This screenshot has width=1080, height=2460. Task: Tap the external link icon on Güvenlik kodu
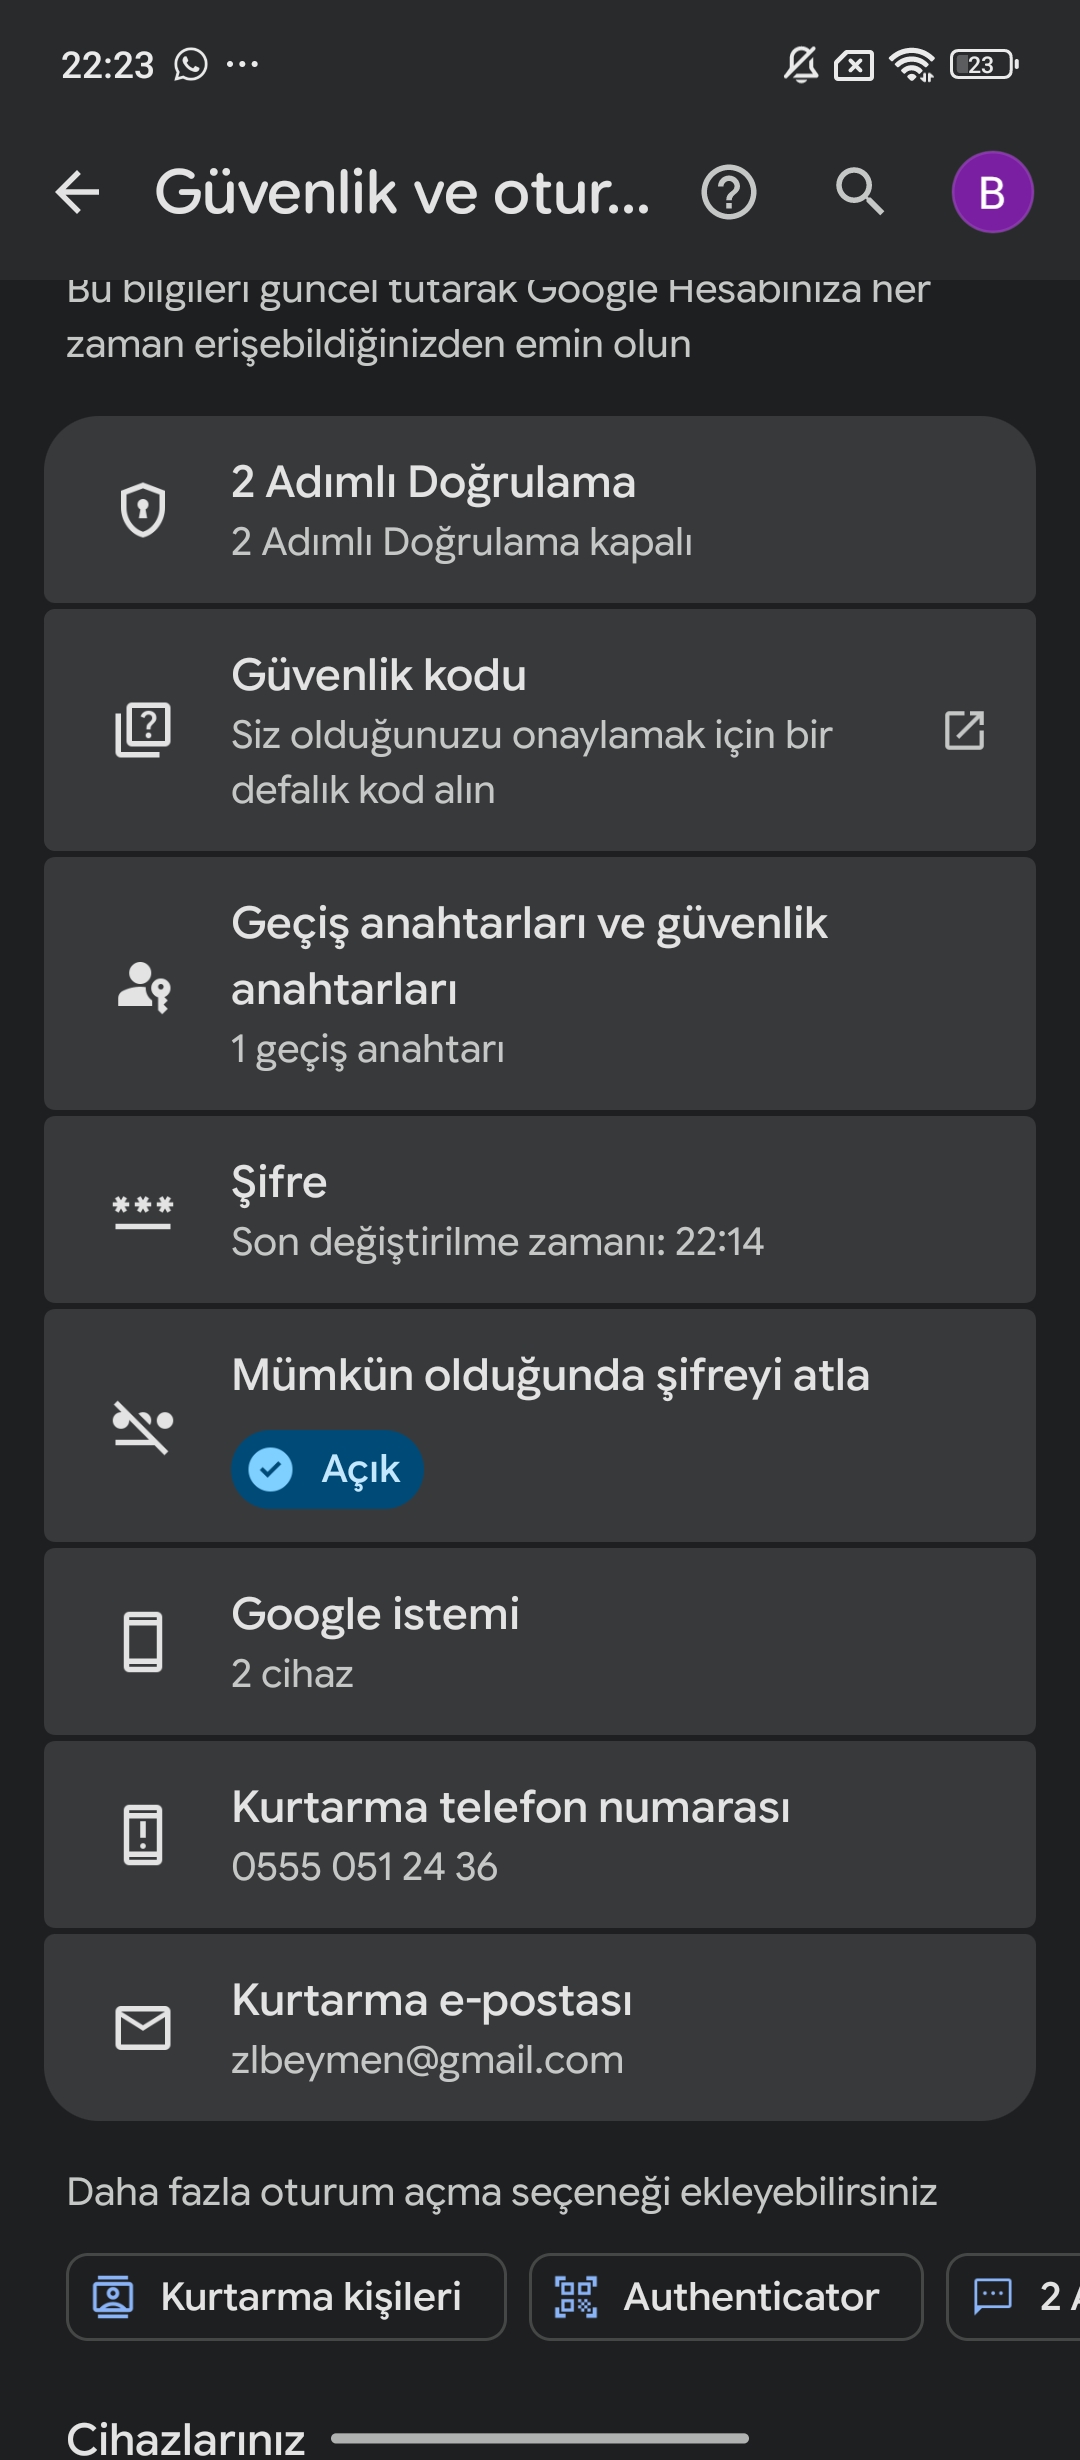pos(965,730)
